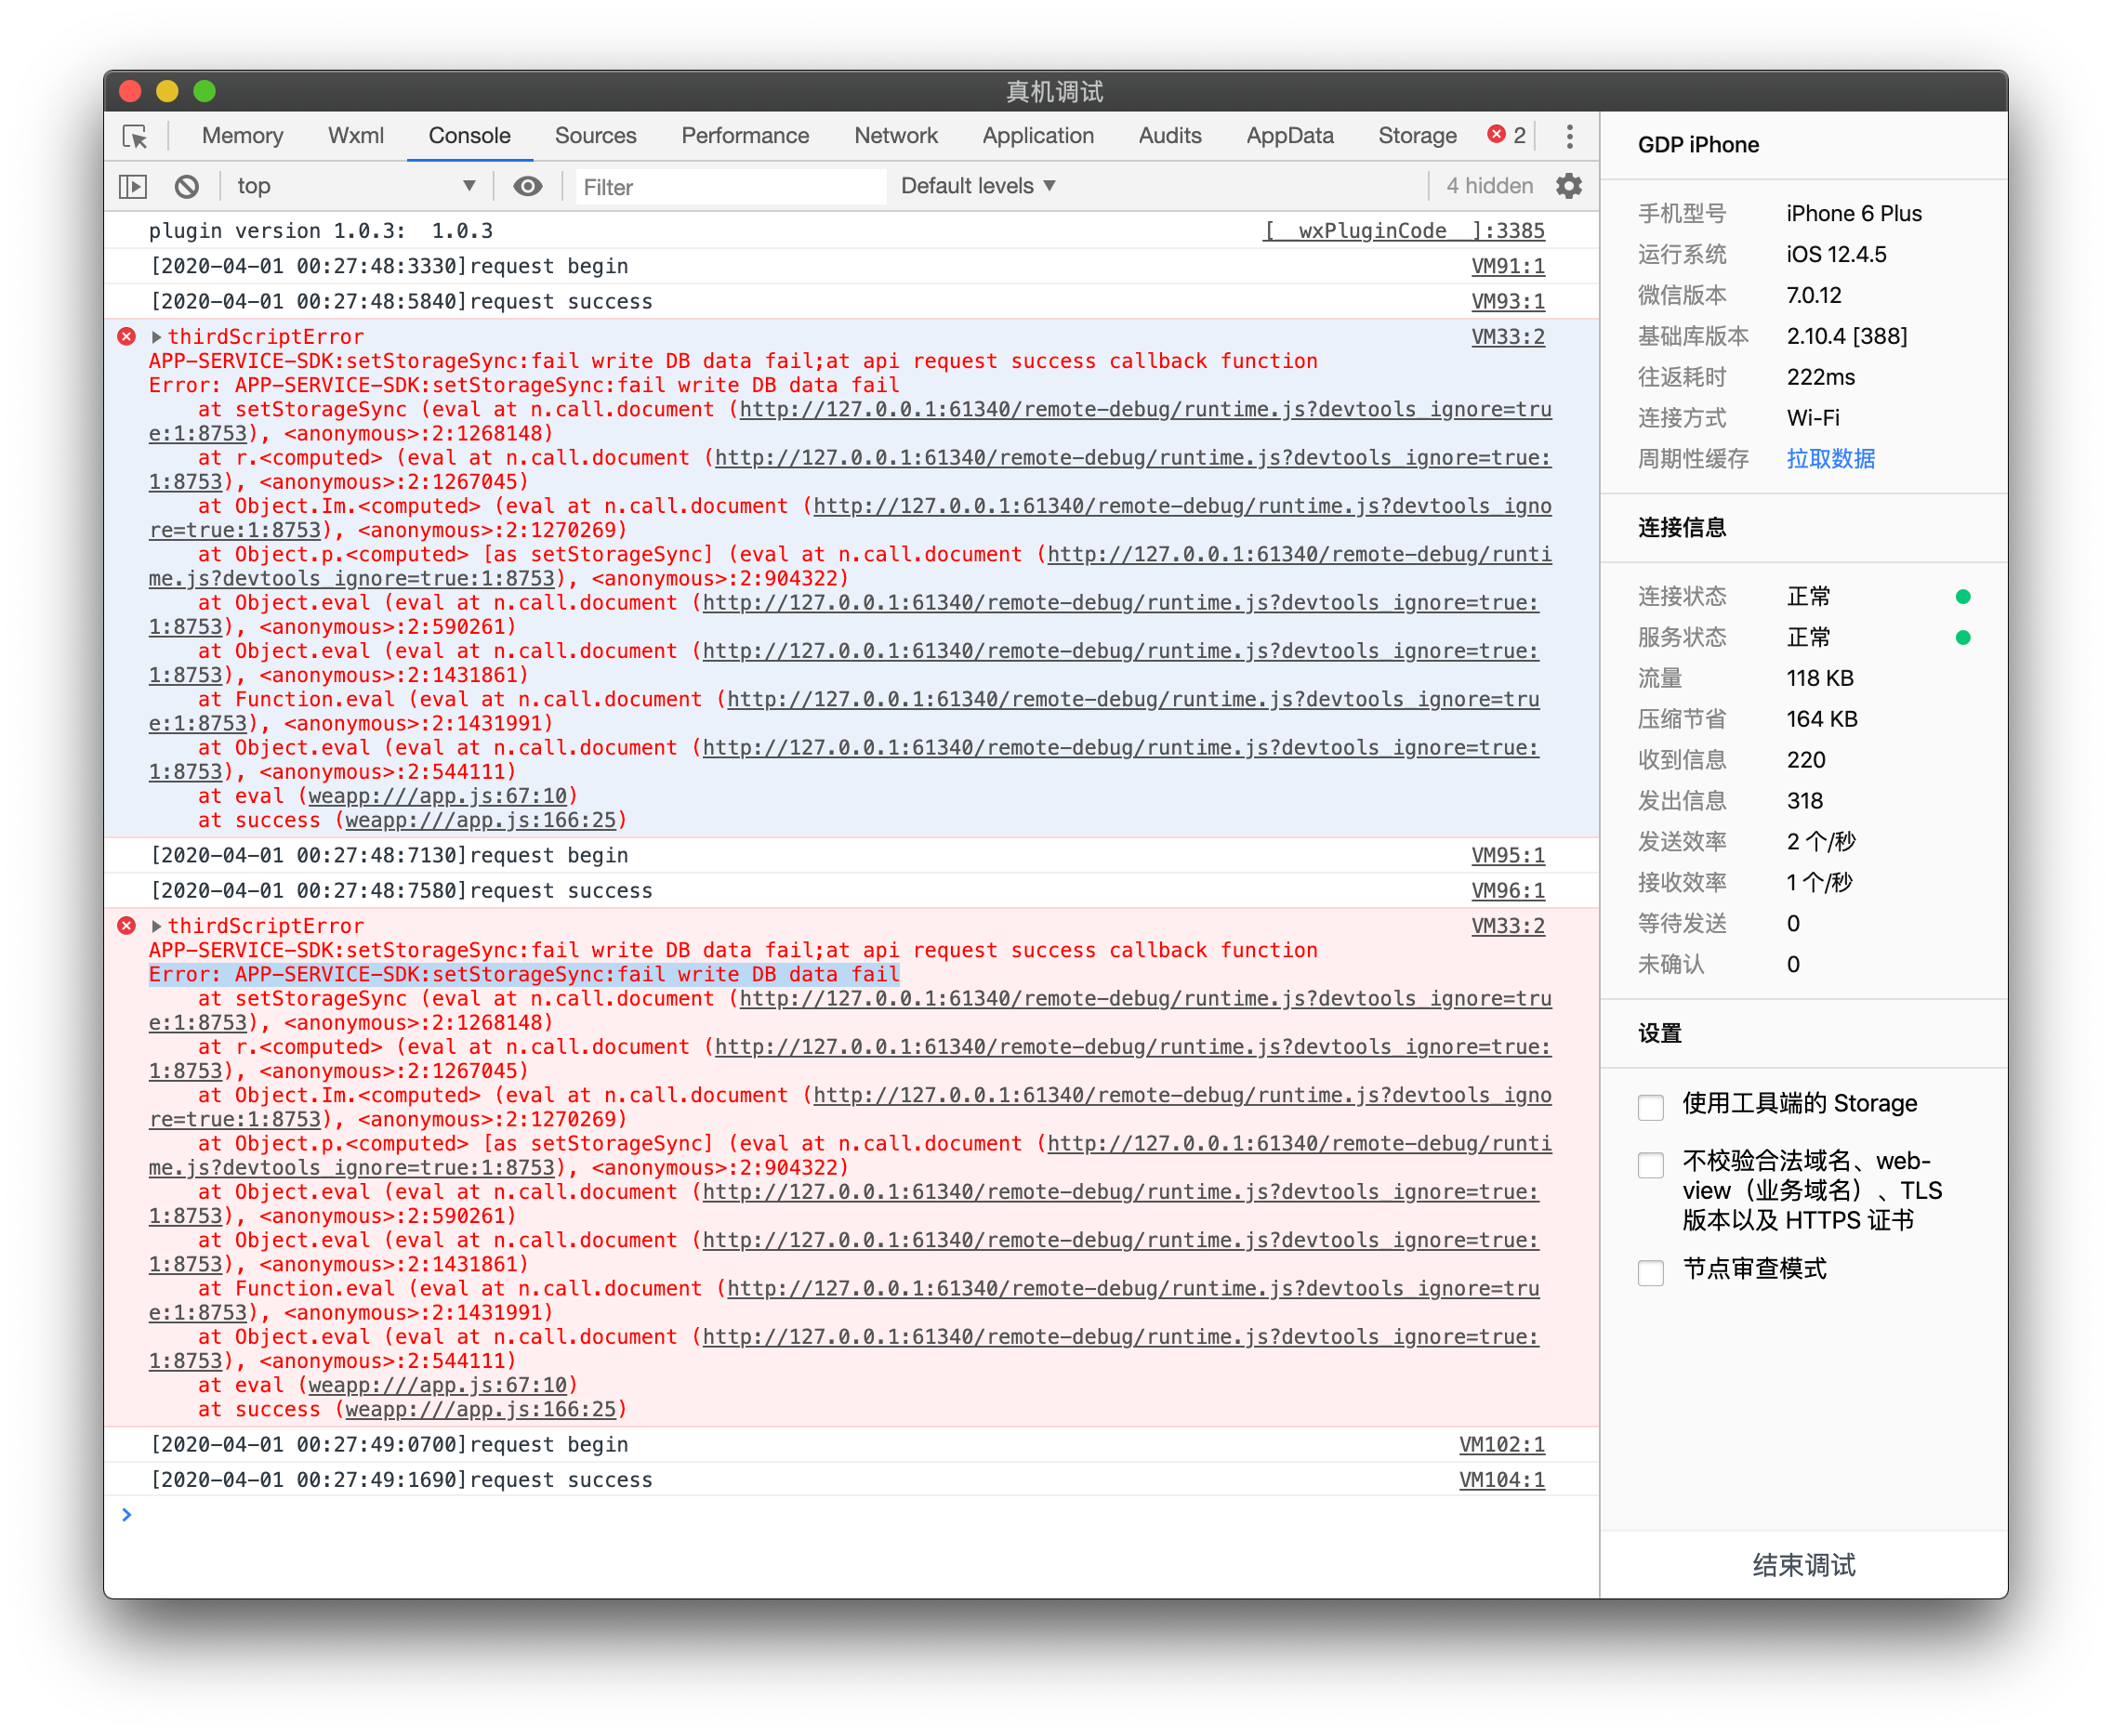Open console settings gear icon
2112x1736 pixels.
1569,186
